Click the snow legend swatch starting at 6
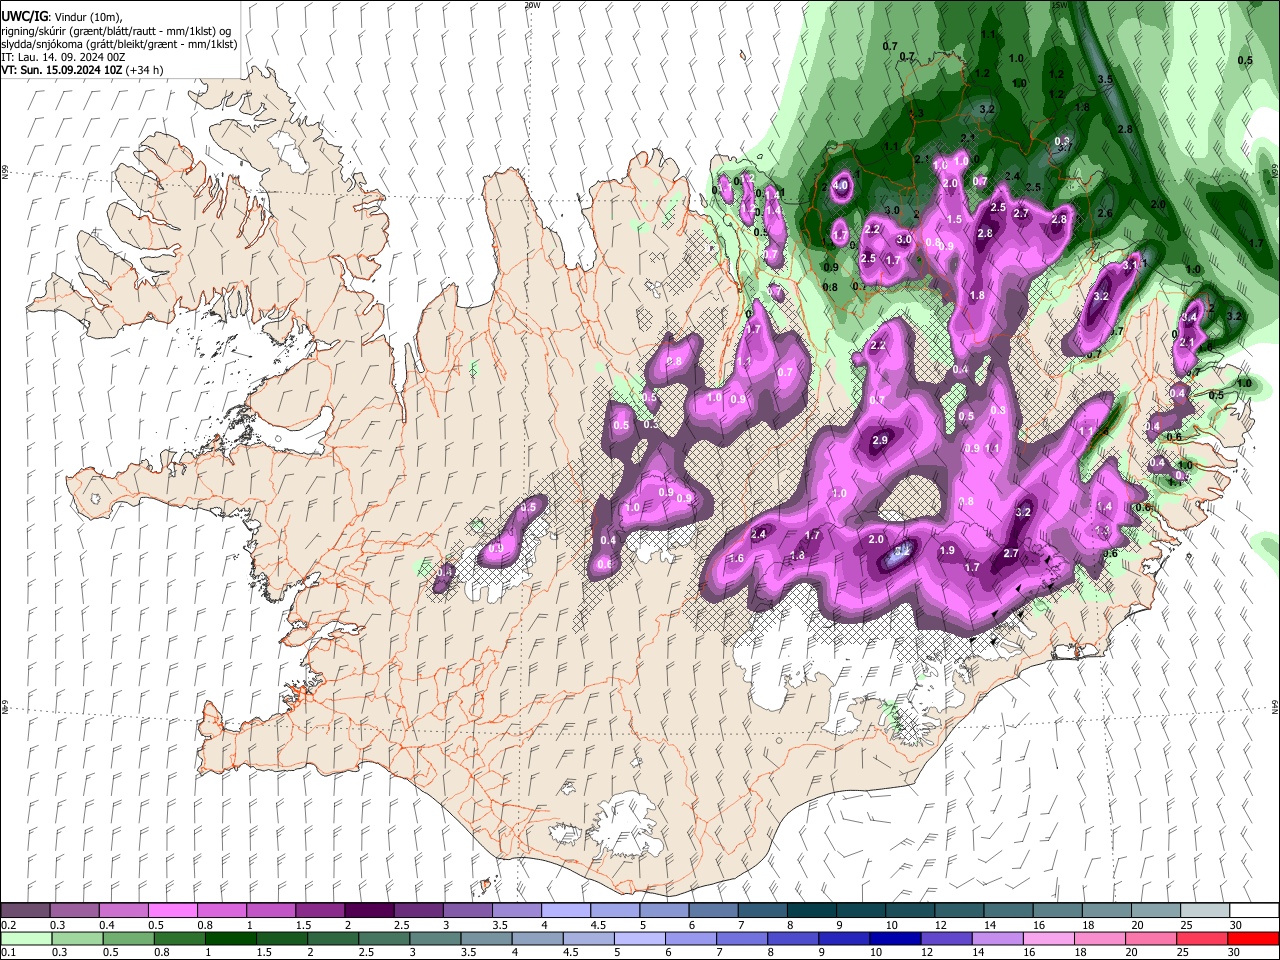1280x960 pixels. click(712, 911)
